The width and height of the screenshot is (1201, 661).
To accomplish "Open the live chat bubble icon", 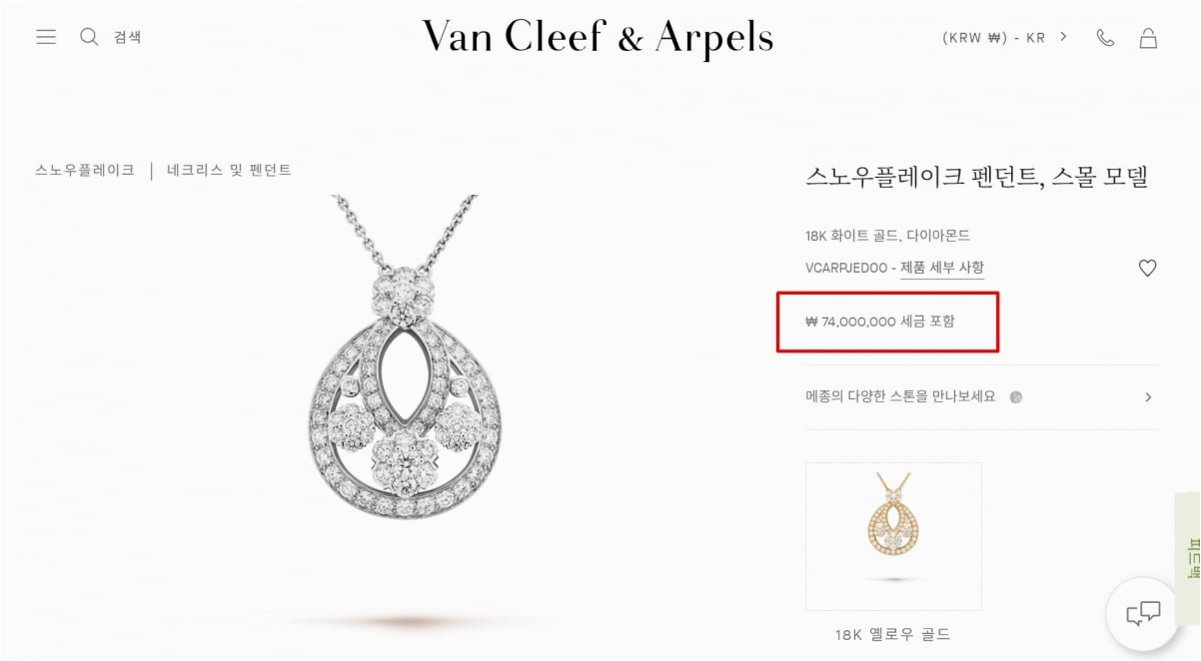I will 1143,614.
